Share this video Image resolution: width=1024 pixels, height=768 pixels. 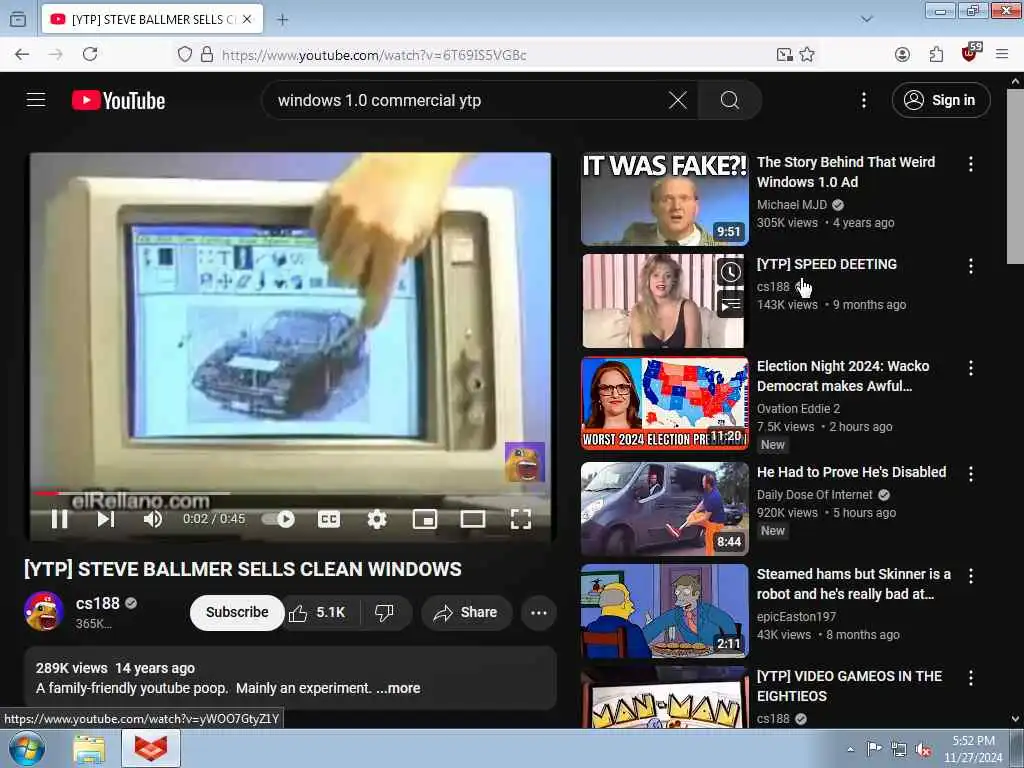466,613
